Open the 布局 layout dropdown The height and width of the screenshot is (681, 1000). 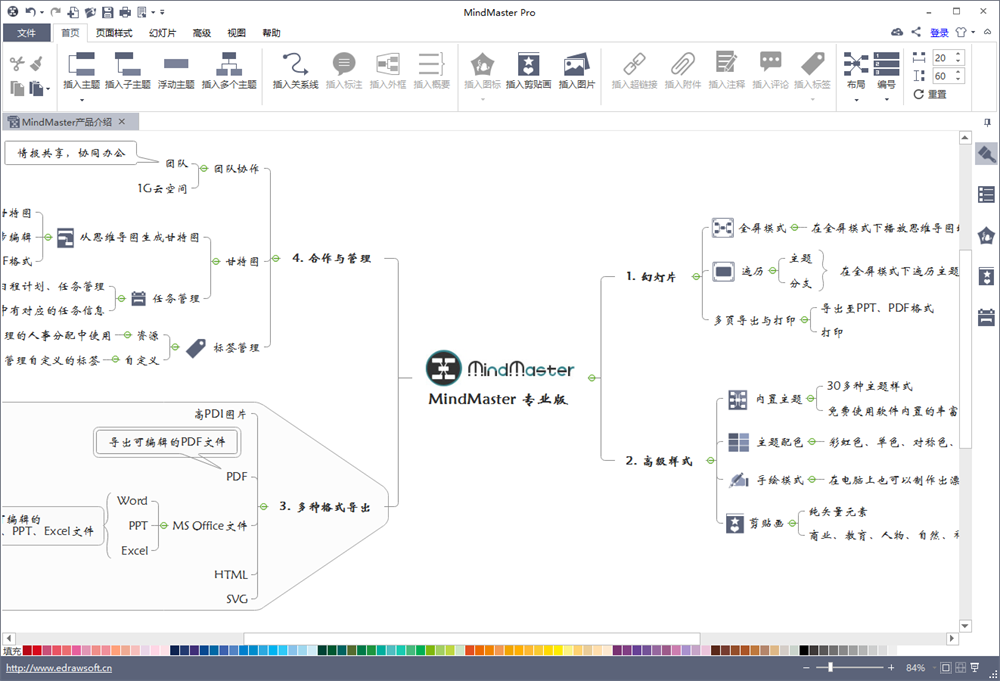coord(856,100)
